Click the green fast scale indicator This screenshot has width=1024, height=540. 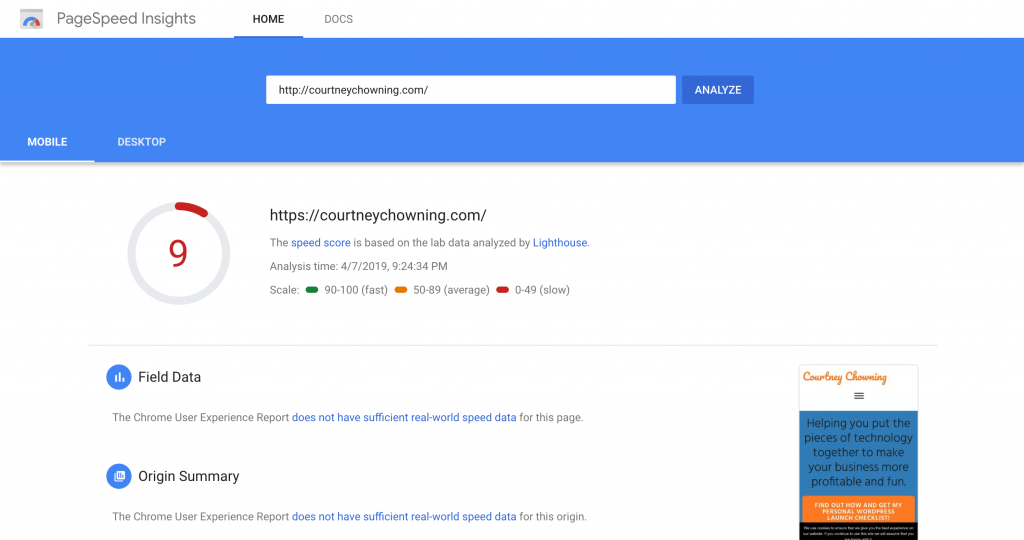[x=312, y=289]
